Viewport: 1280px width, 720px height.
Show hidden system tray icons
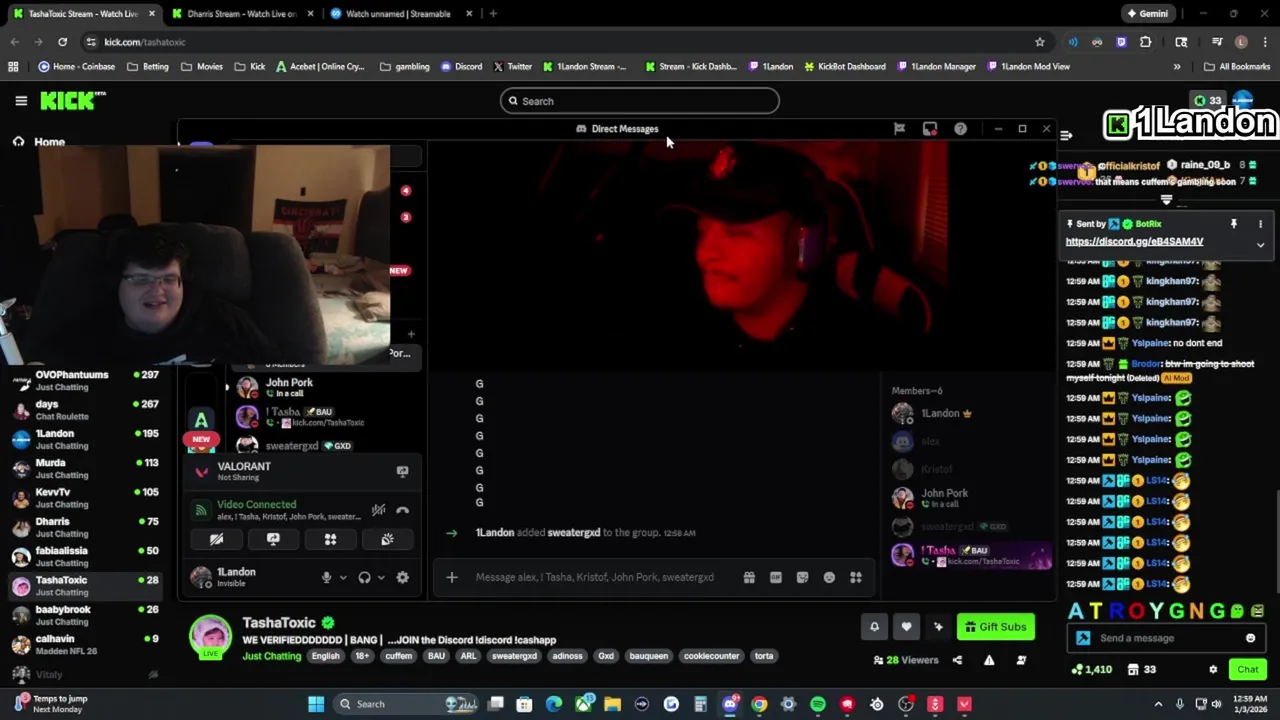(1158, 704)
